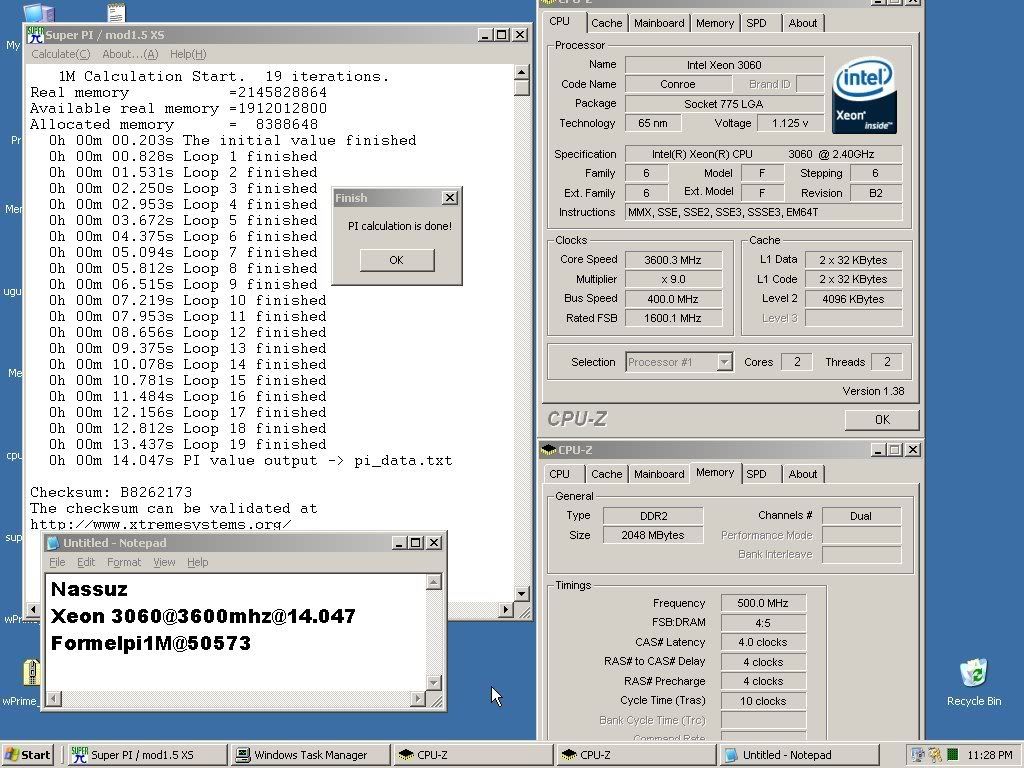
Task: Close the Finish dialog with its X button
Action: (450, 198)
